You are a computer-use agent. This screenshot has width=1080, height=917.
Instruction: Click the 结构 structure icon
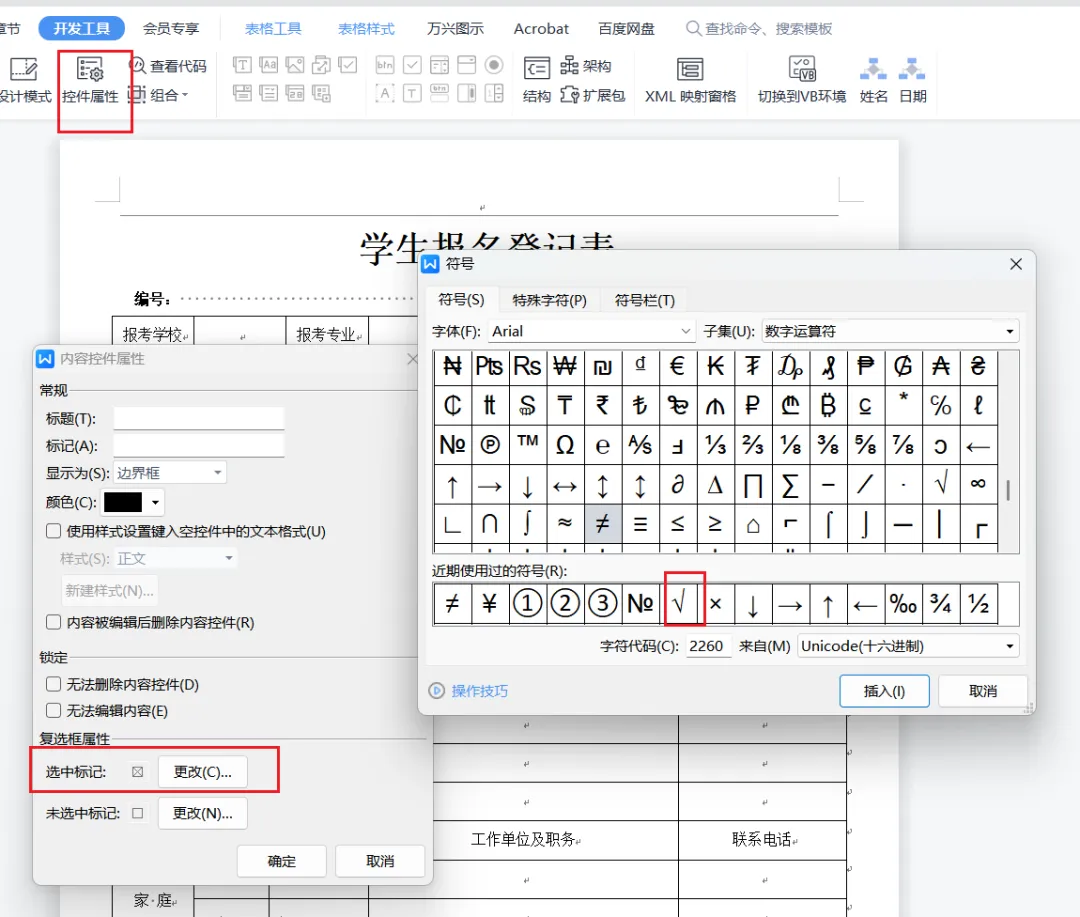[x=537, y=81]
